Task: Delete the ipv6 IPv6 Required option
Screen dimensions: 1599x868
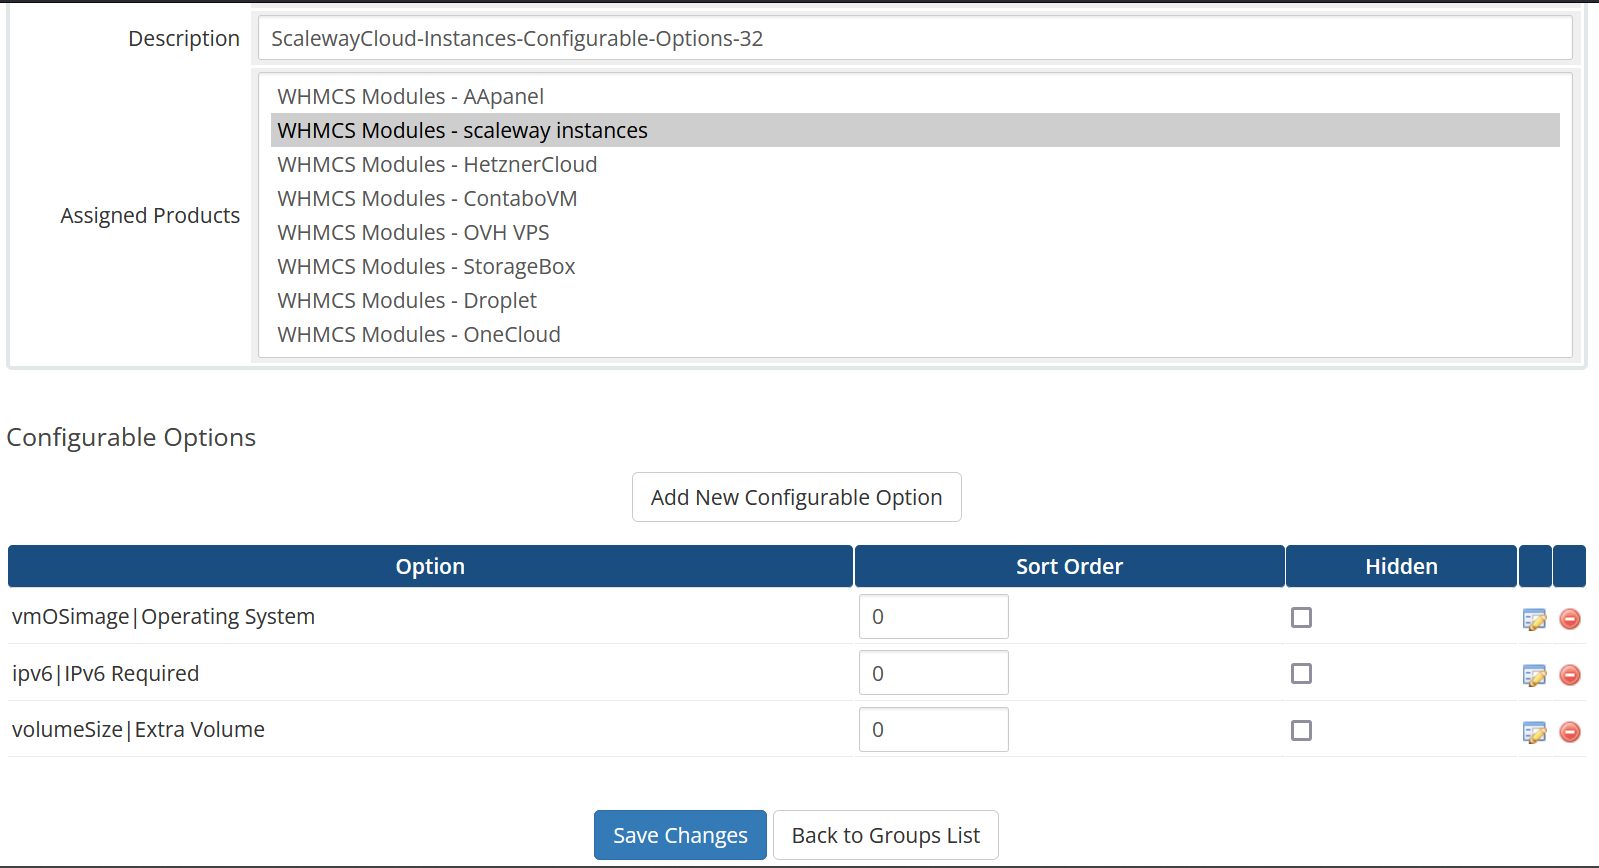Action: (1570, 675)
